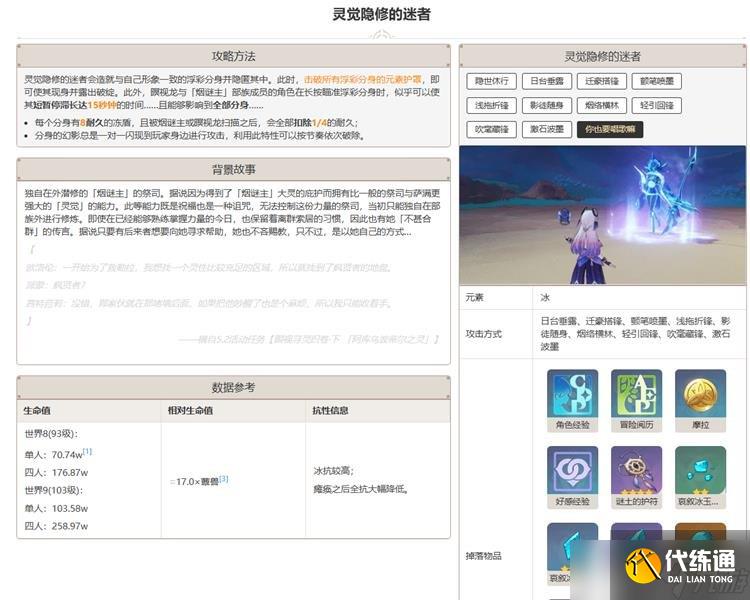Select the 浅拖折锋 skill tab
750x600 pixels.
[491, 105]
